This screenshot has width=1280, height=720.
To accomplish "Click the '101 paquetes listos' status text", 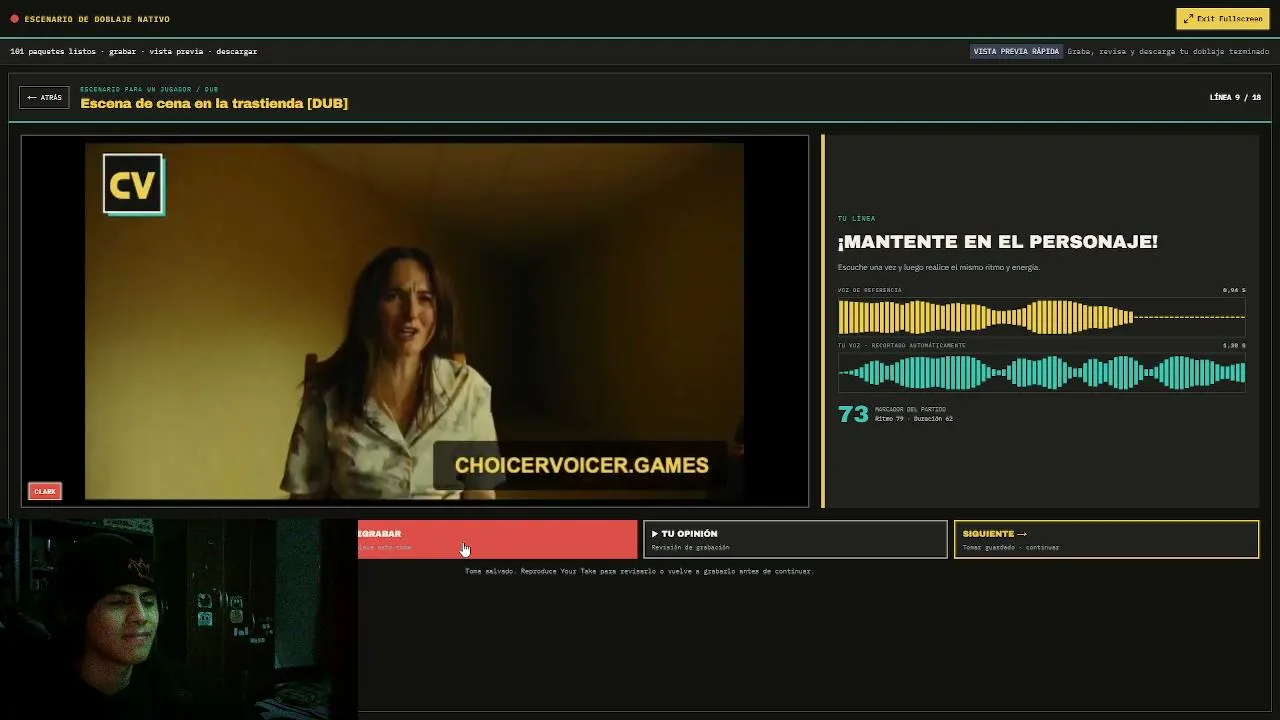I will (53, 51).
